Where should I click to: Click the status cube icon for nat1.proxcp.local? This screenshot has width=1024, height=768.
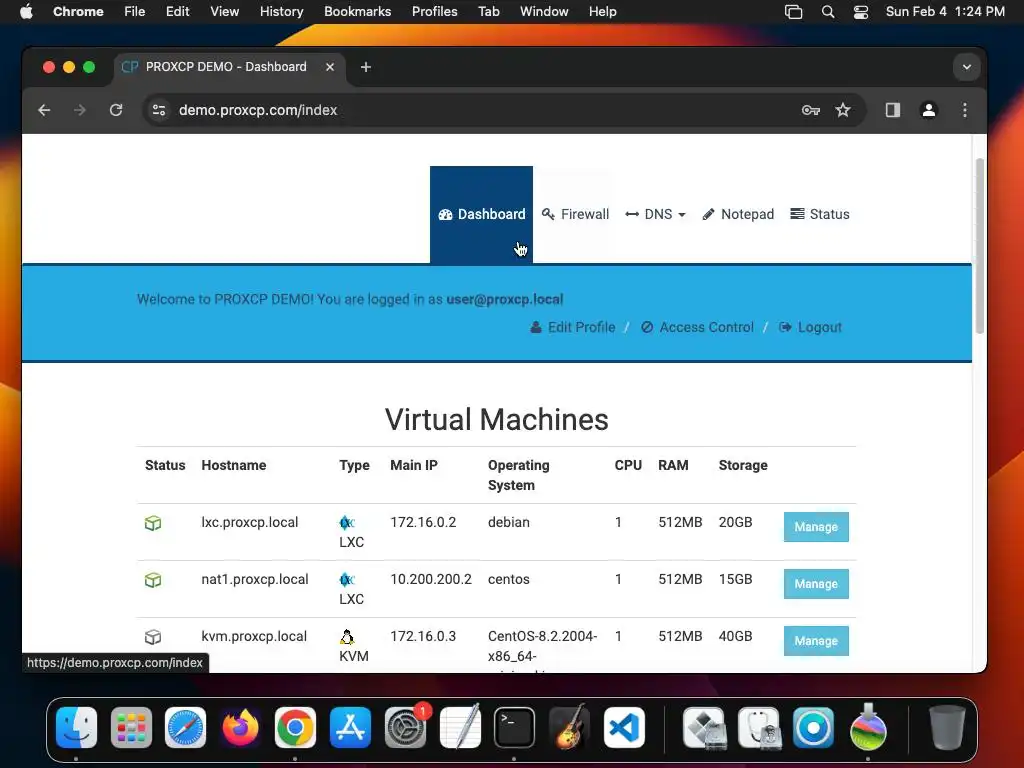[153, 580]
